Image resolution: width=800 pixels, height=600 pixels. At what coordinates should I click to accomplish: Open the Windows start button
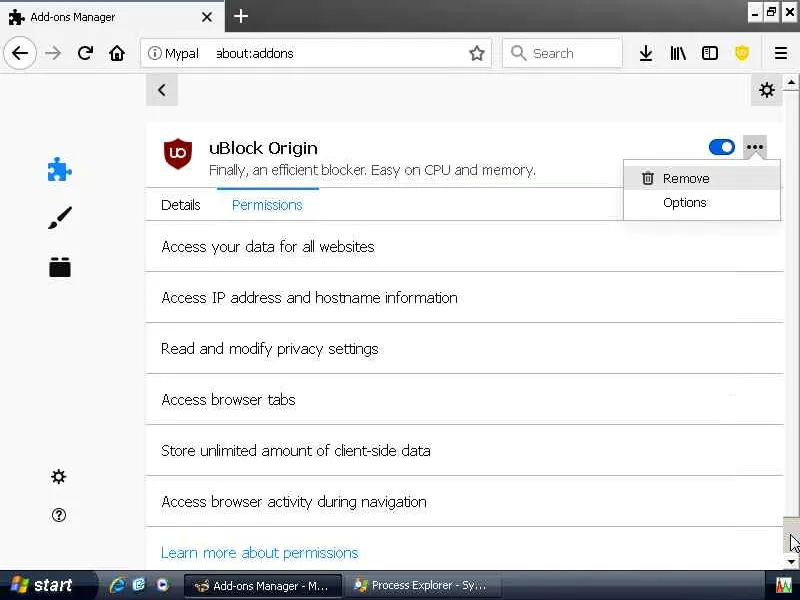(x=47, y=585)
